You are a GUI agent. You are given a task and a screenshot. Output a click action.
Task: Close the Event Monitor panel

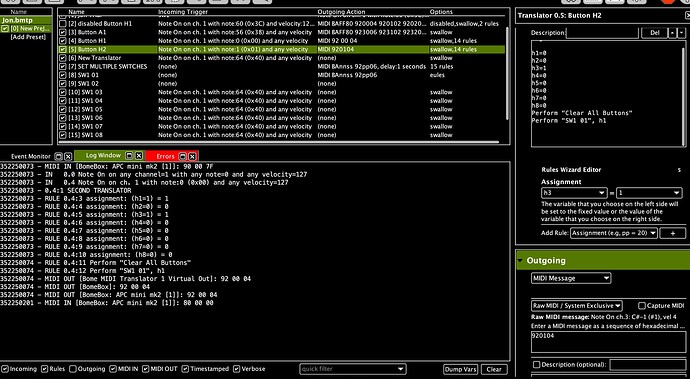click(68, 156)
